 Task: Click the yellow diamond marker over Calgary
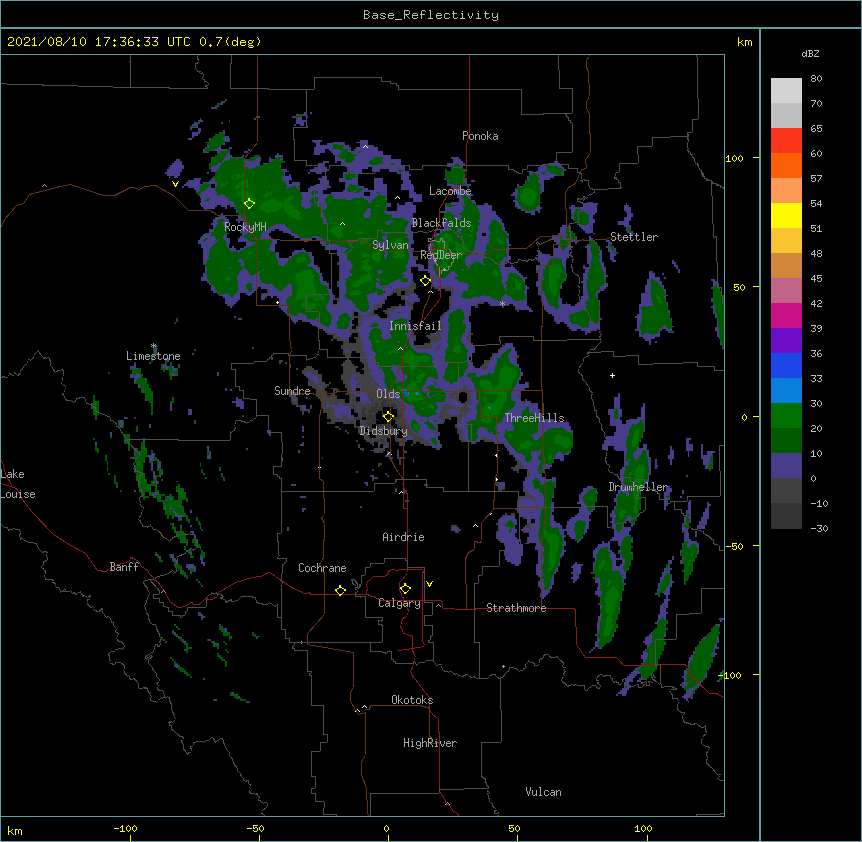[405, 589]
